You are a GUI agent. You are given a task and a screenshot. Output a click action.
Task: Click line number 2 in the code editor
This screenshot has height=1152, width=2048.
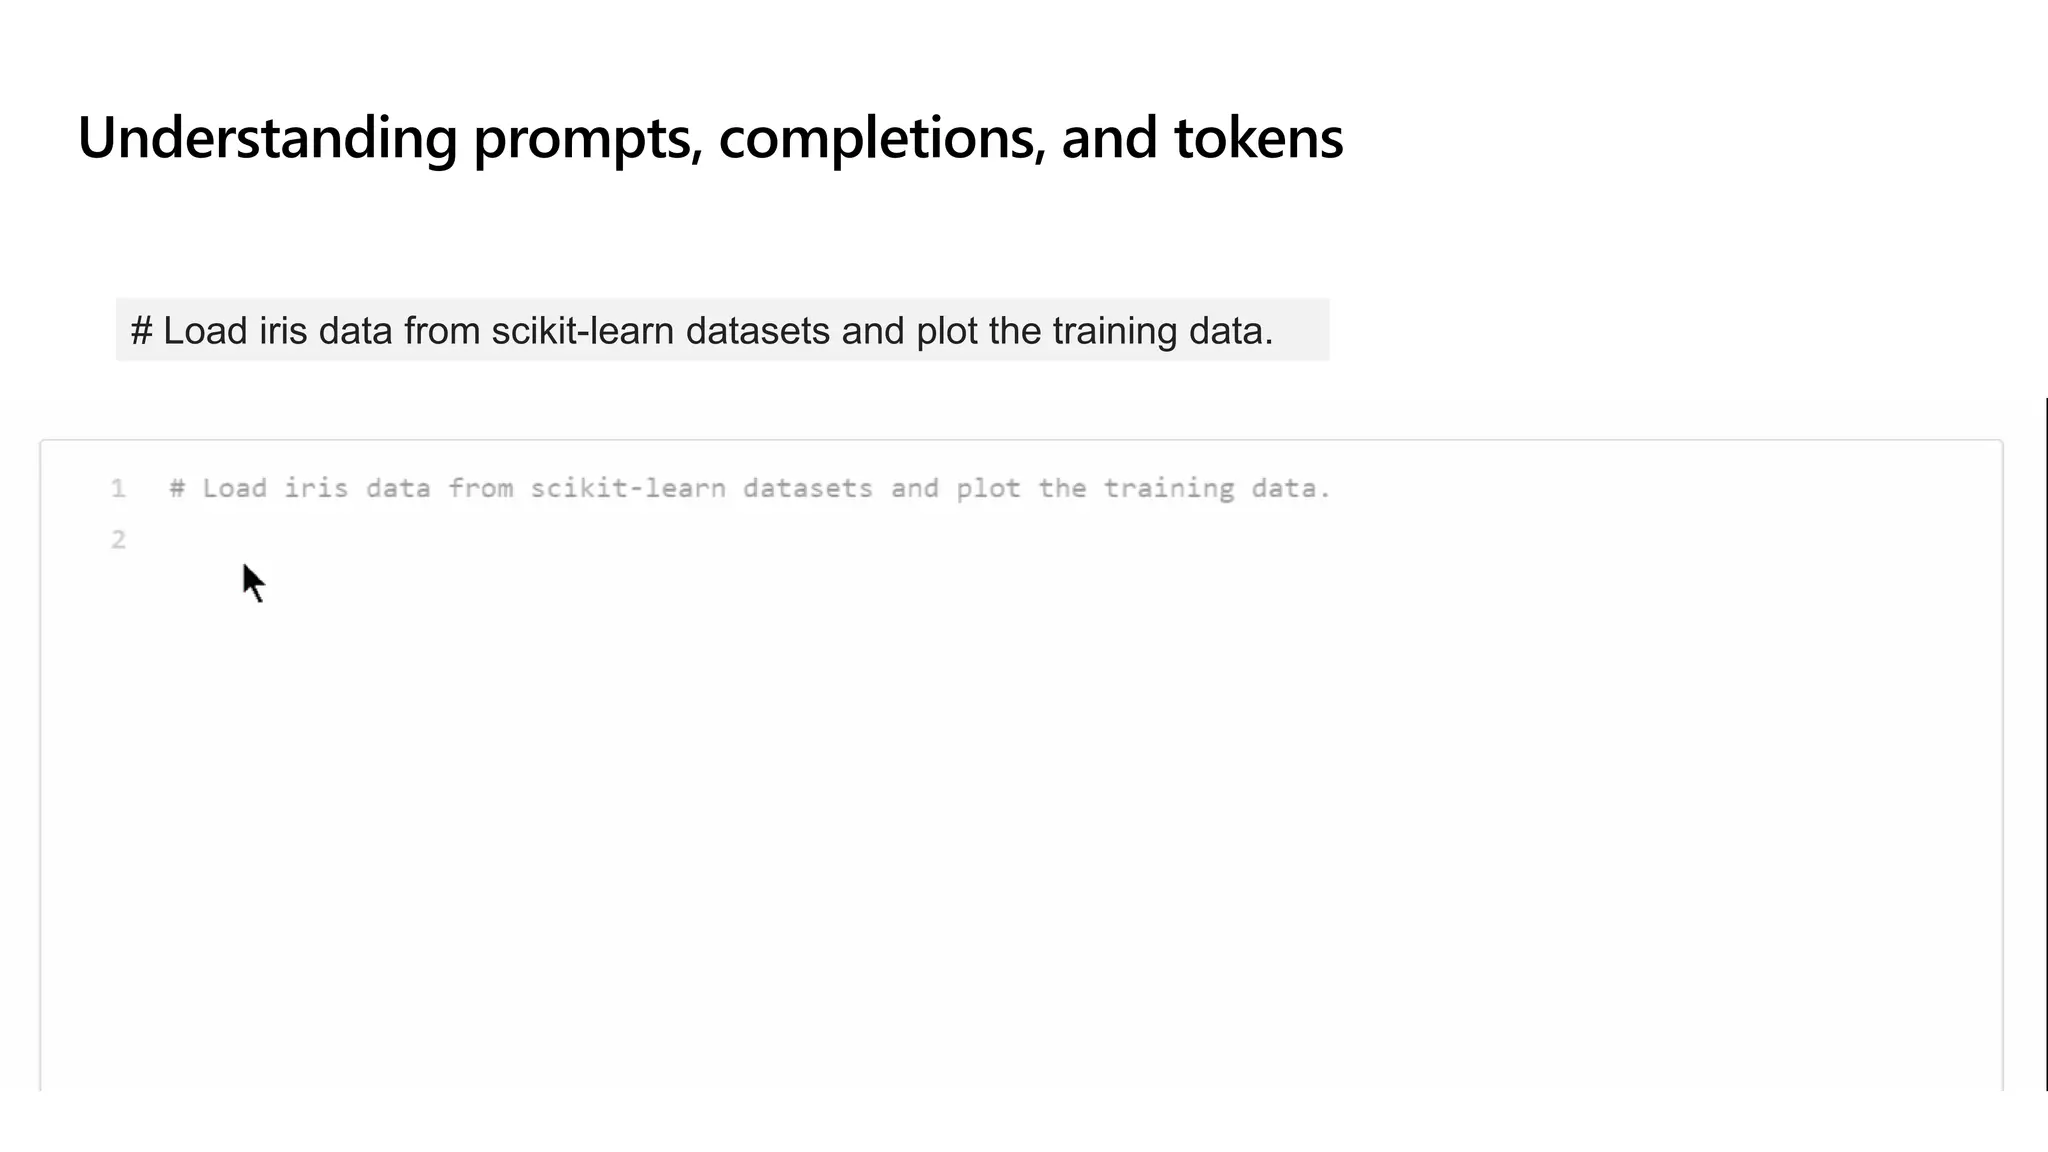[118, 540]
